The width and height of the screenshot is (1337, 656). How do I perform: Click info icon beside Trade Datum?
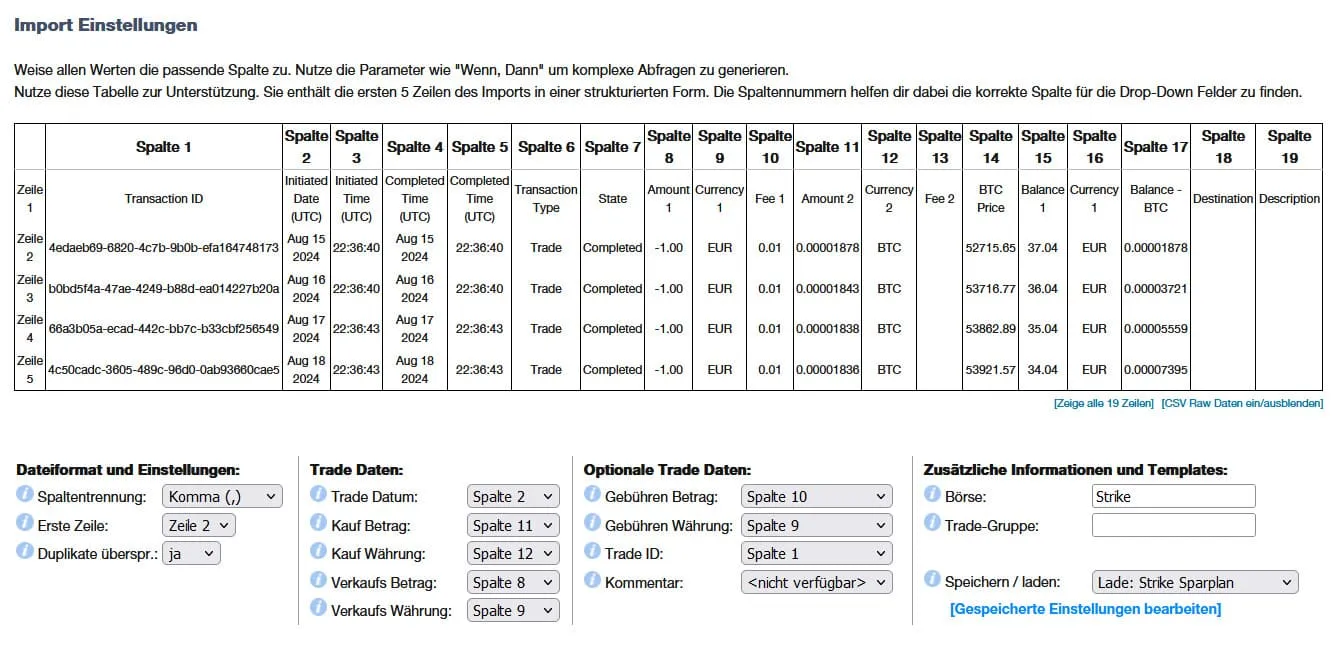pos(319,495)
